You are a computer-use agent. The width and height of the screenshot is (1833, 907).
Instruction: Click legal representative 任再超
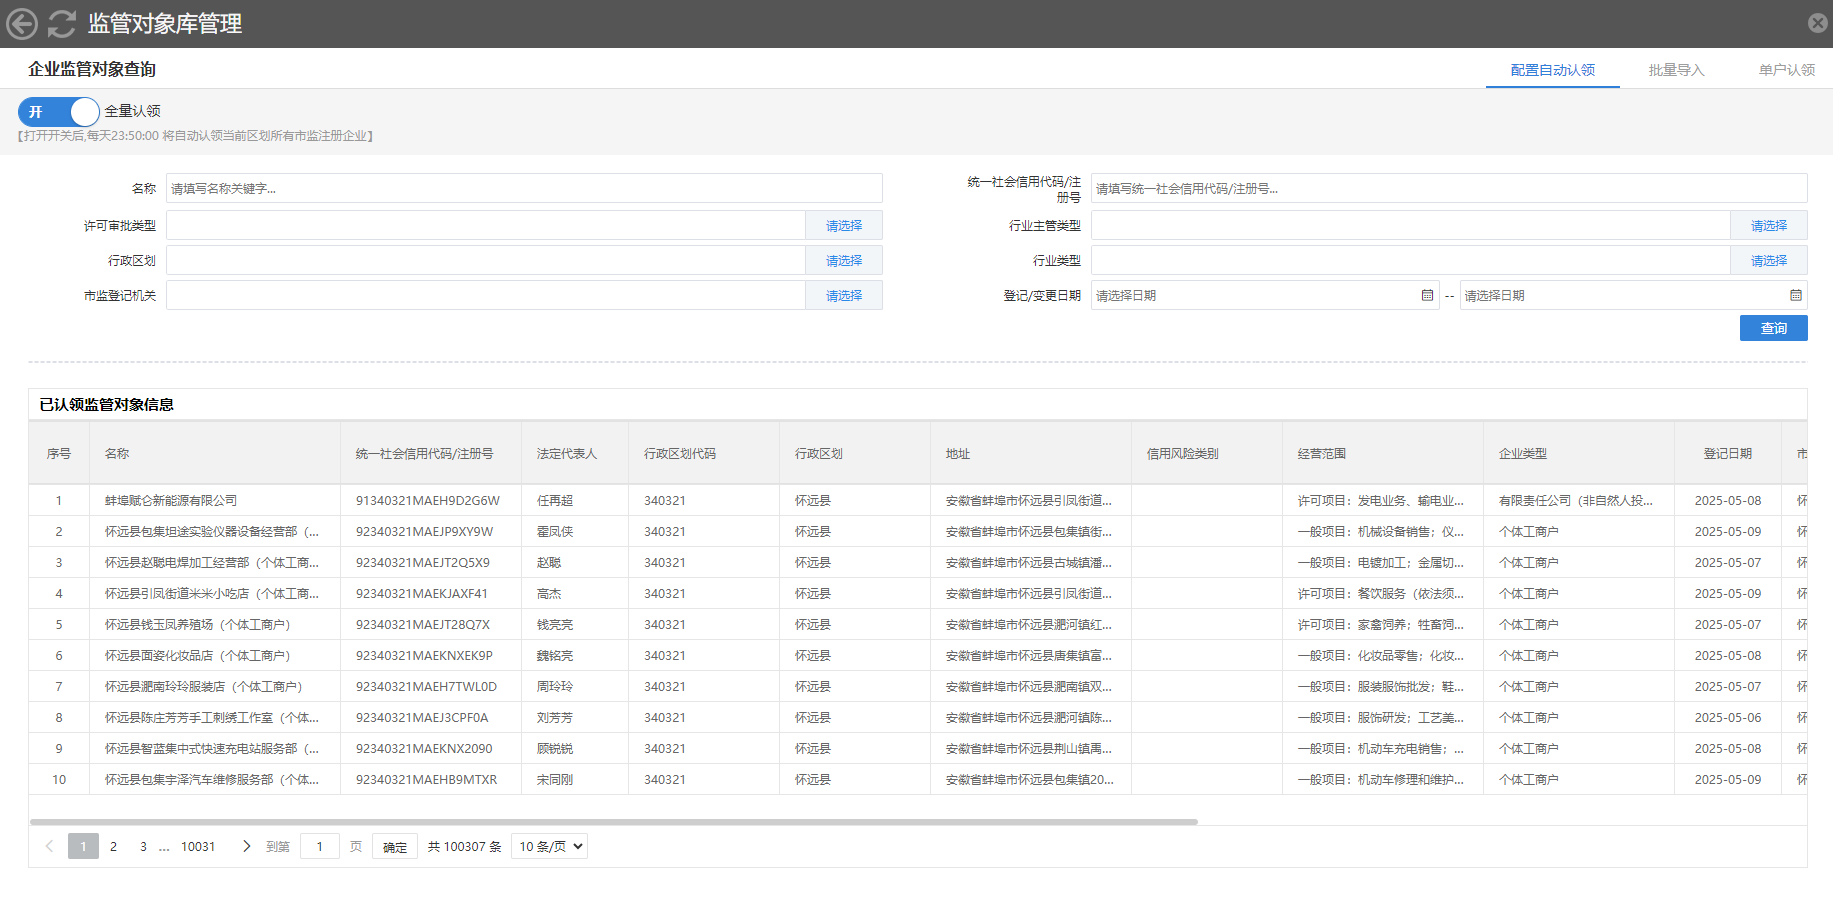(555, 500)
